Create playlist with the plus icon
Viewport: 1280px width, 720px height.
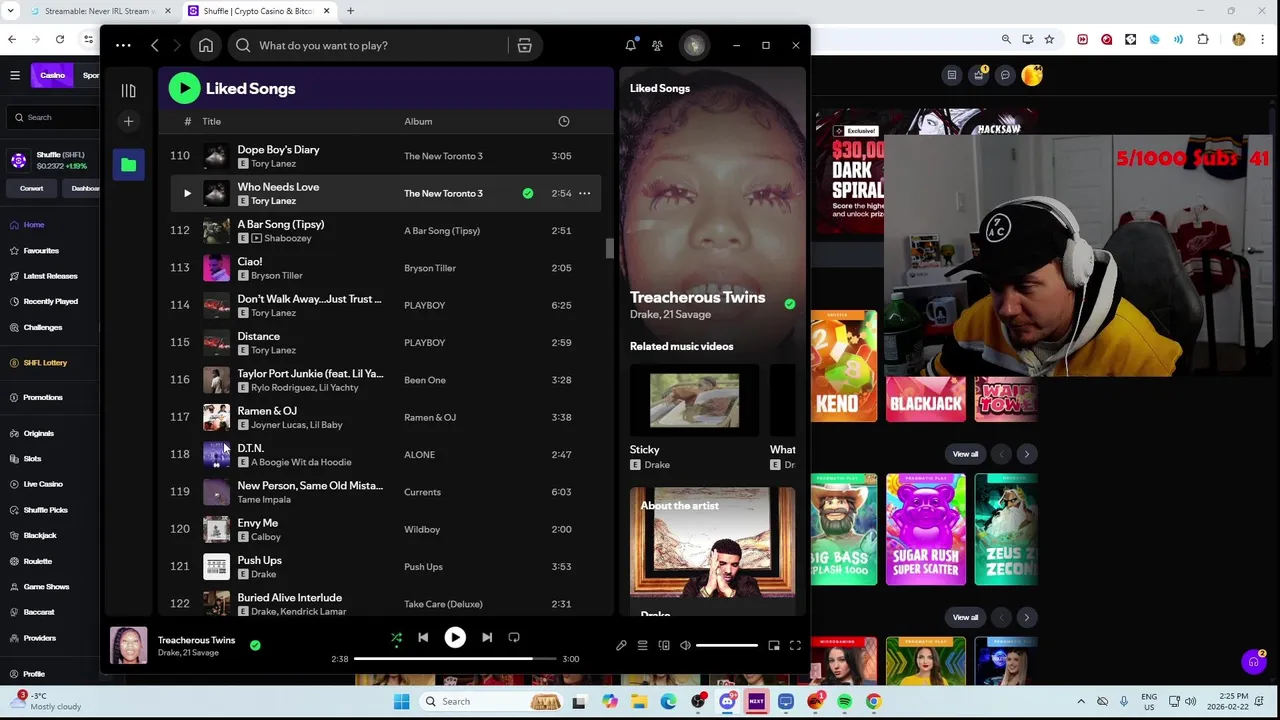point(128,121)
